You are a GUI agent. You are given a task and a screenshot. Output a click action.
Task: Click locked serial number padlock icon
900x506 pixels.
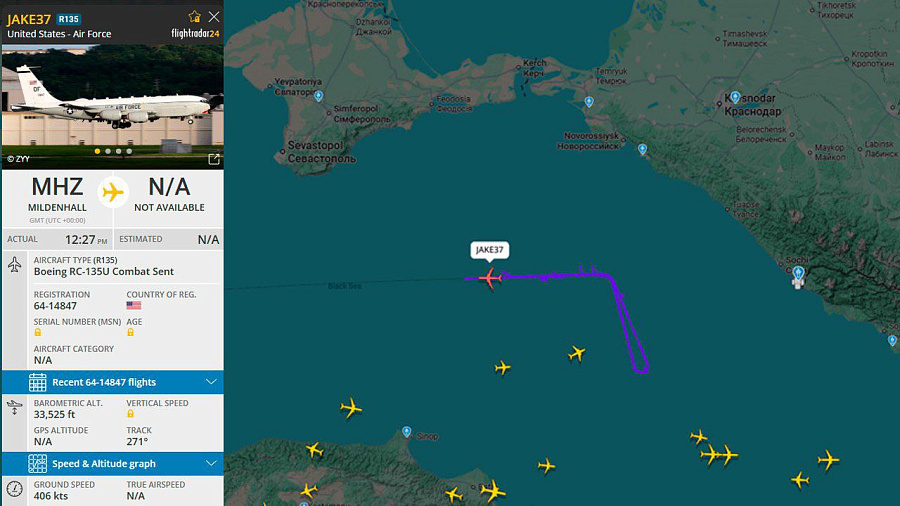pyautogui.click(x=38, y=333)
